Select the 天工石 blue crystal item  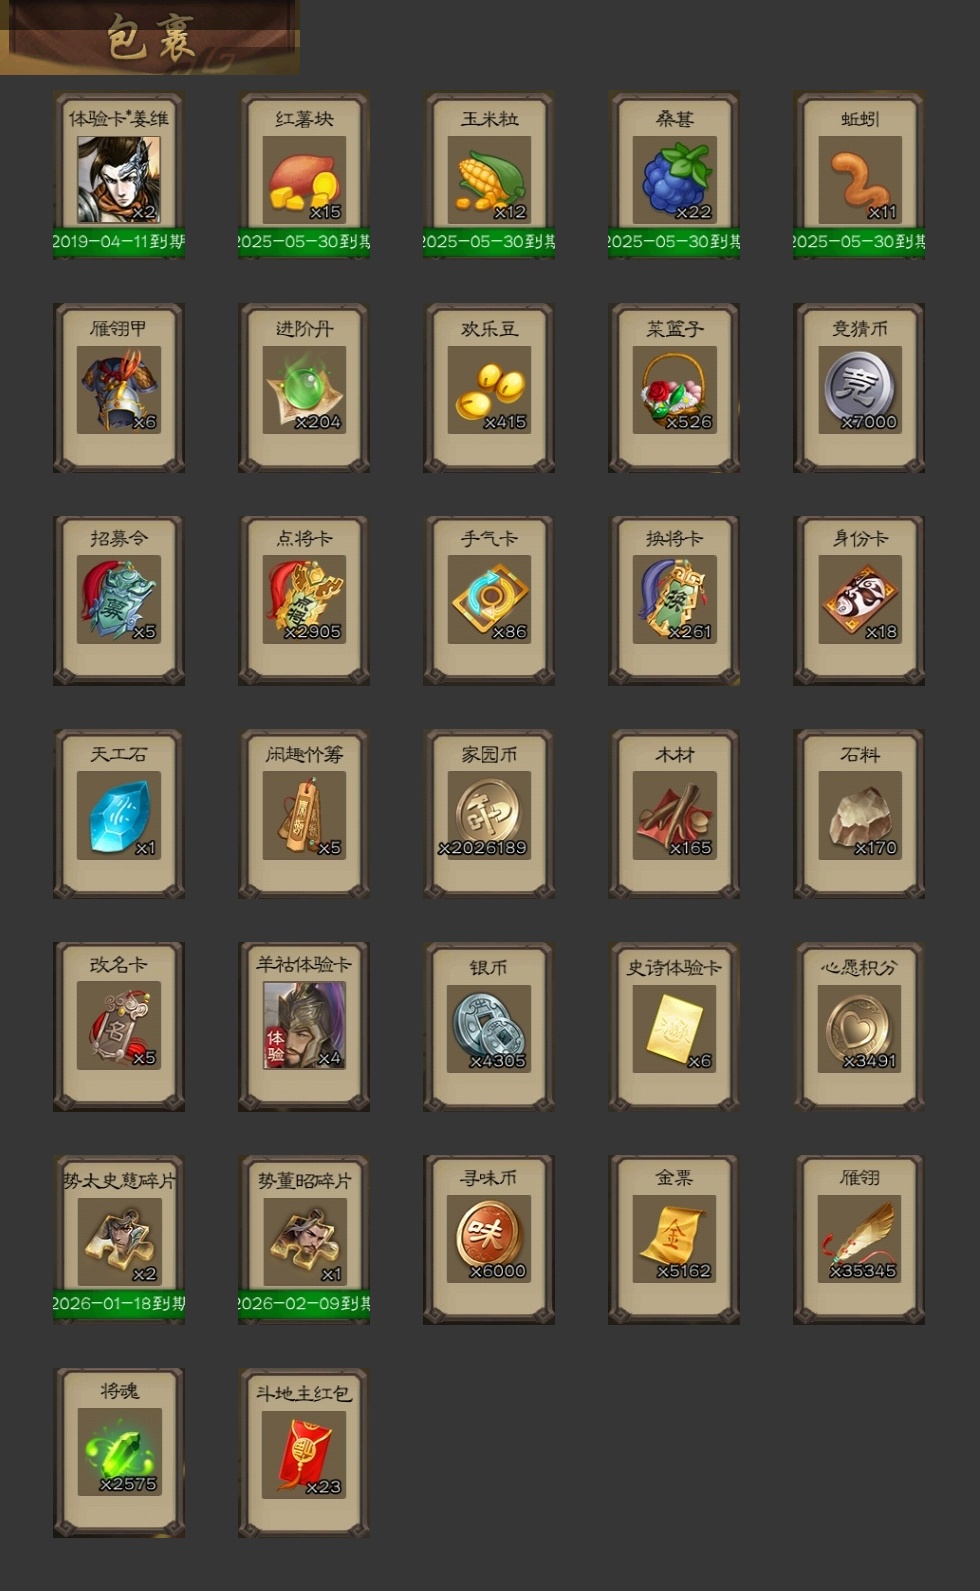[119, 814]
